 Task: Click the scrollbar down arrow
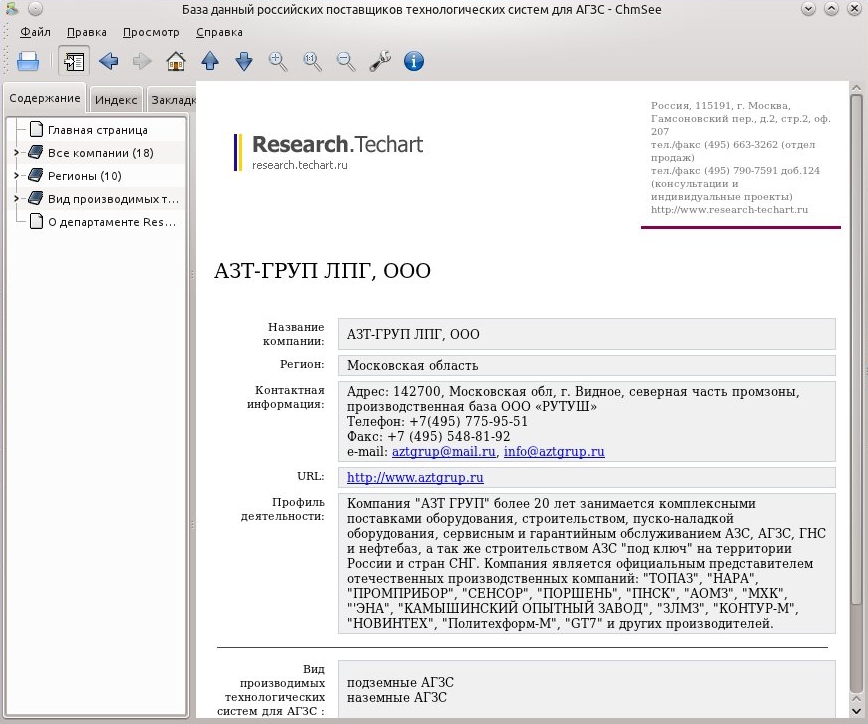tap(856, 711)
